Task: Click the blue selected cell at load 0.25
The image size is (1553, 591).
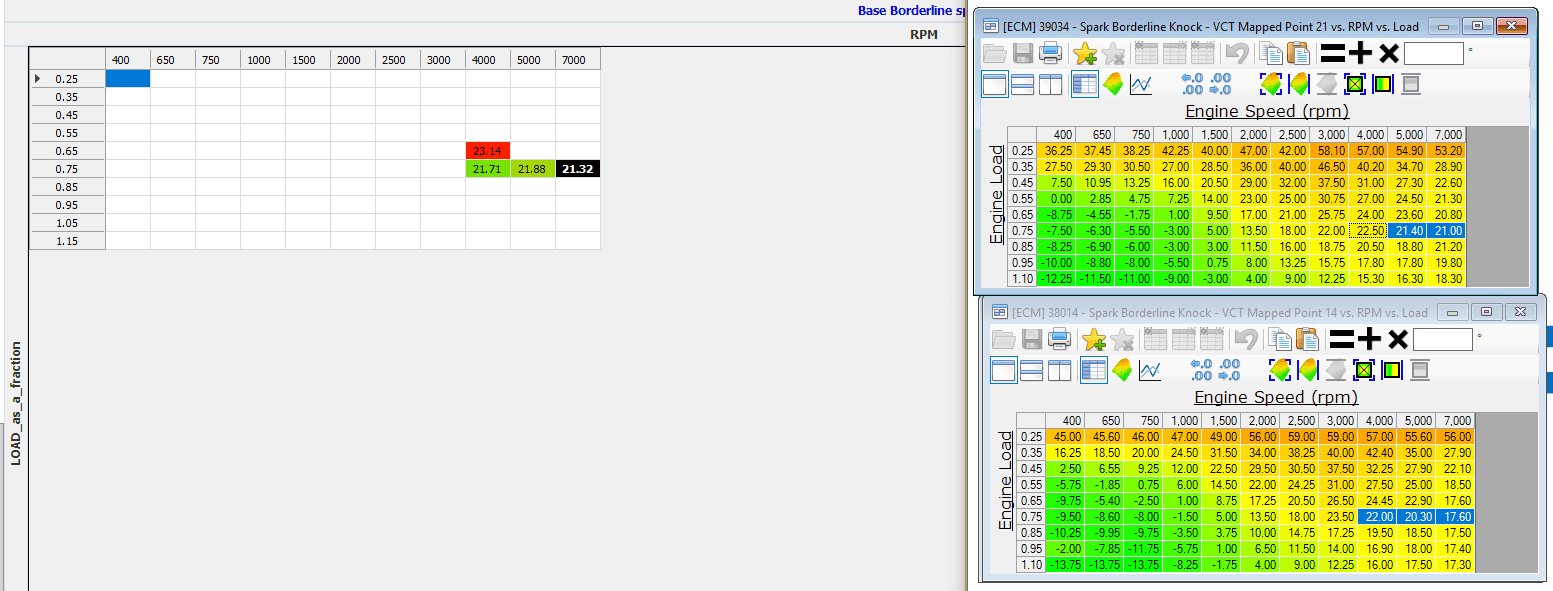Action: click(x=127, y=78)
